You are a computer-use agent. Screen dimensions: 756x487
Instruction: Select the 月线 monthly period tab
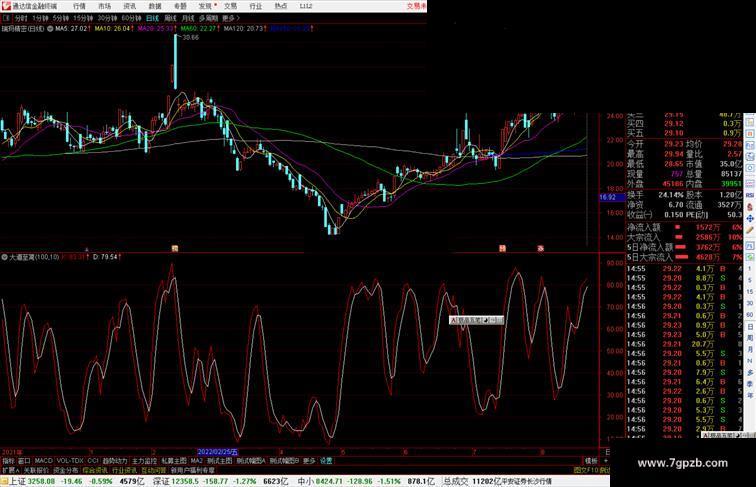[x=188, y=18]
